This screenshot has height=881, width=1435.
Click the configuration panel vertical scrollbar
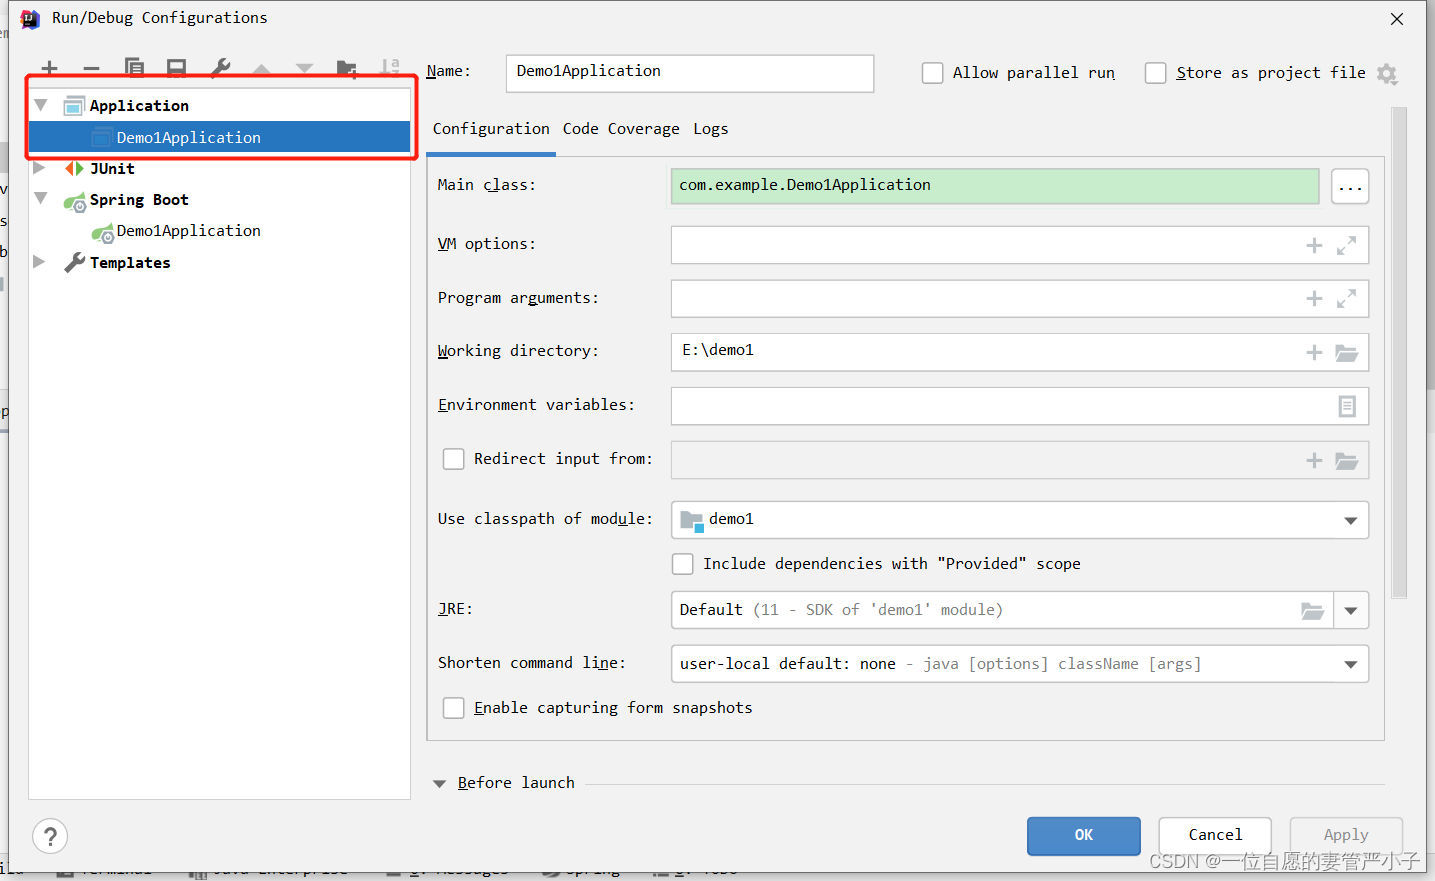[x=1399, y=352]
